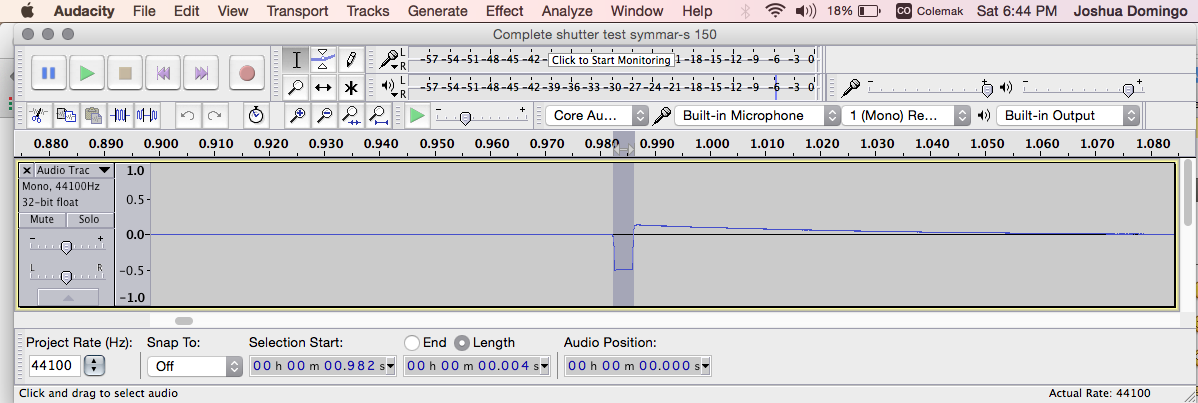Click the Zoom In magnifier button
The image size is (1198, 403).
pos(297,116)
